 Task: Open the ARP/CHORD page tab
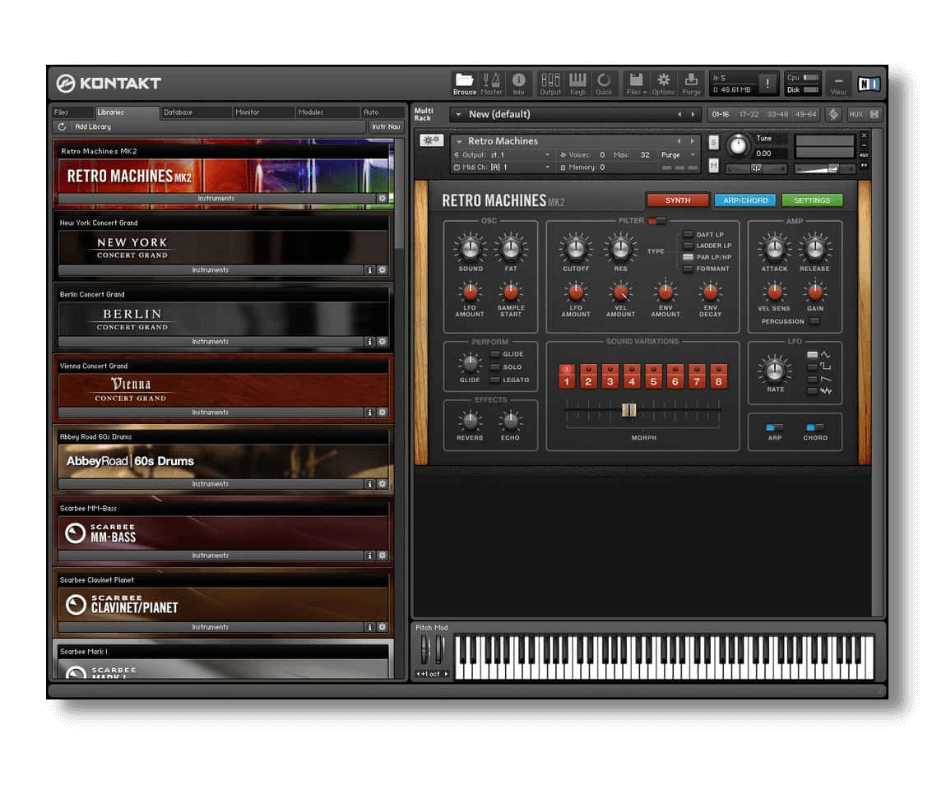(x=744, y=200)
